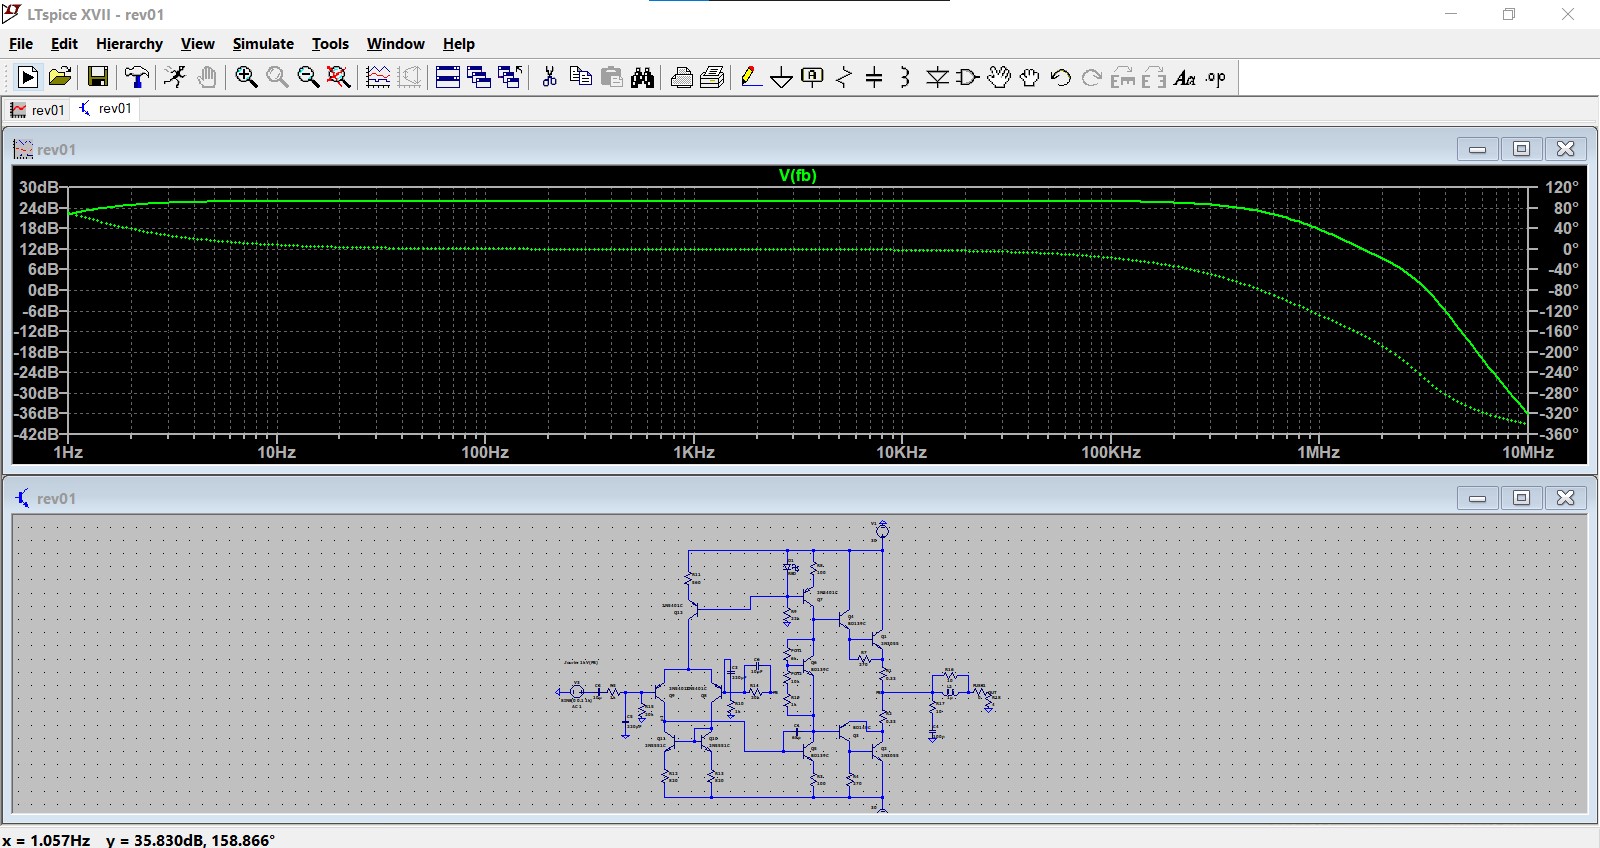This screenshot has width=1600, height=848.
Task: Click the Text Aa tool icon
Action: click(1185, 77)
